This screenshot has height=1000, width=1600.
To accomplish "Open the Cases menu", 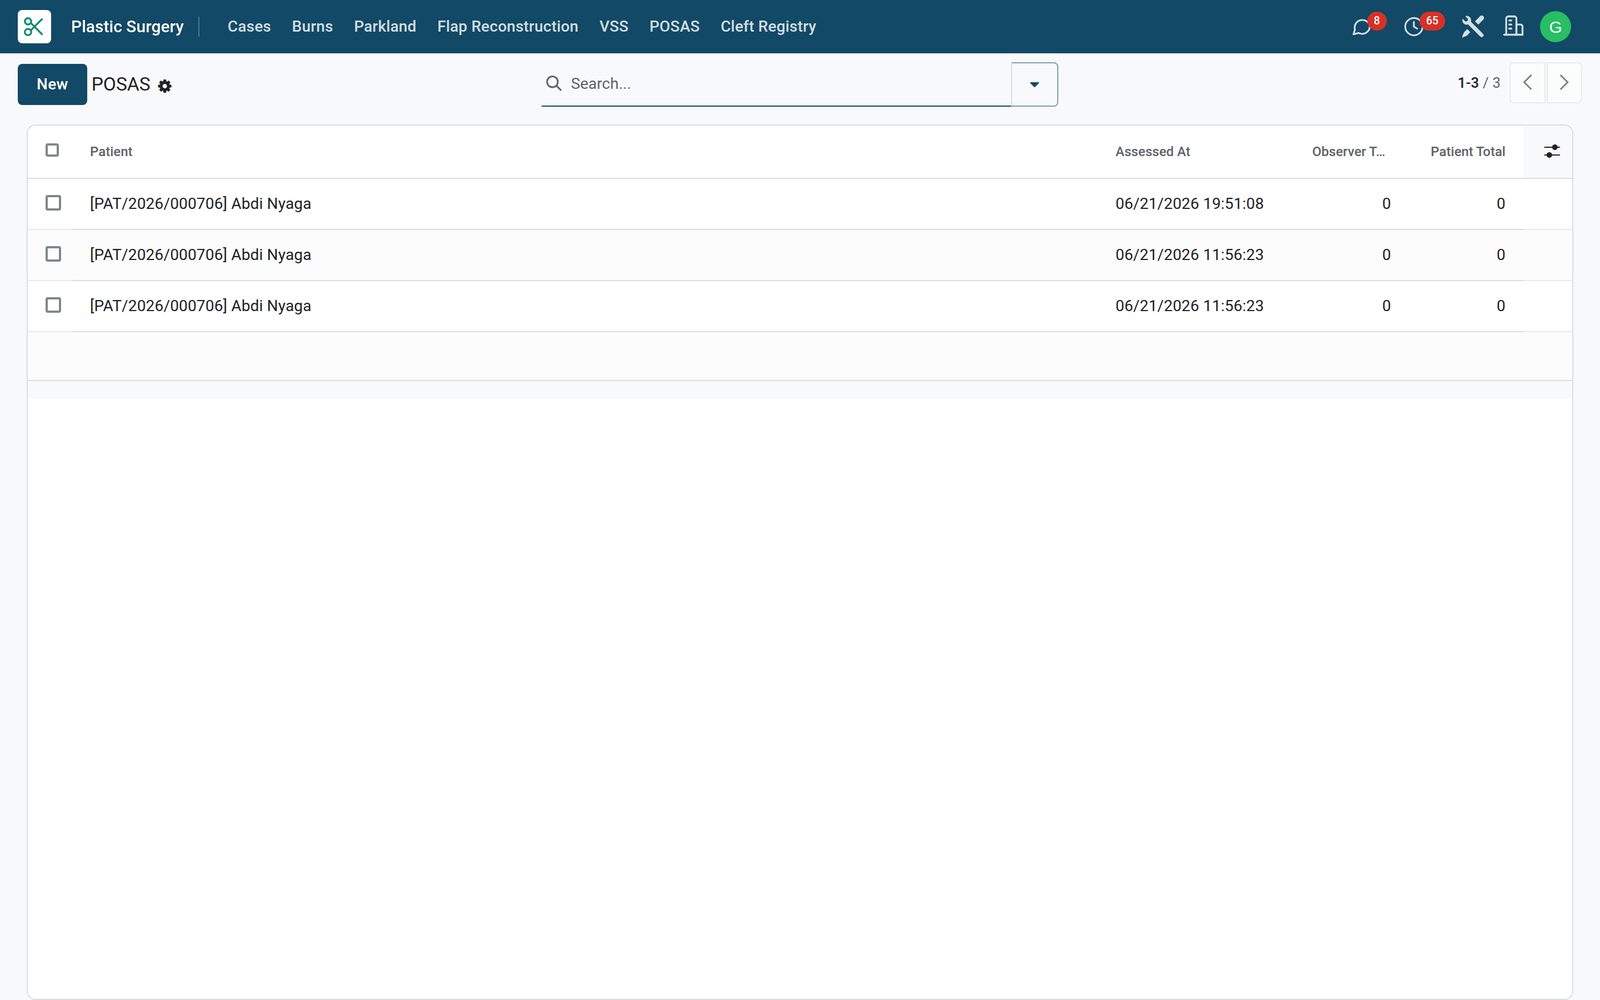I will tap(249, 27).
